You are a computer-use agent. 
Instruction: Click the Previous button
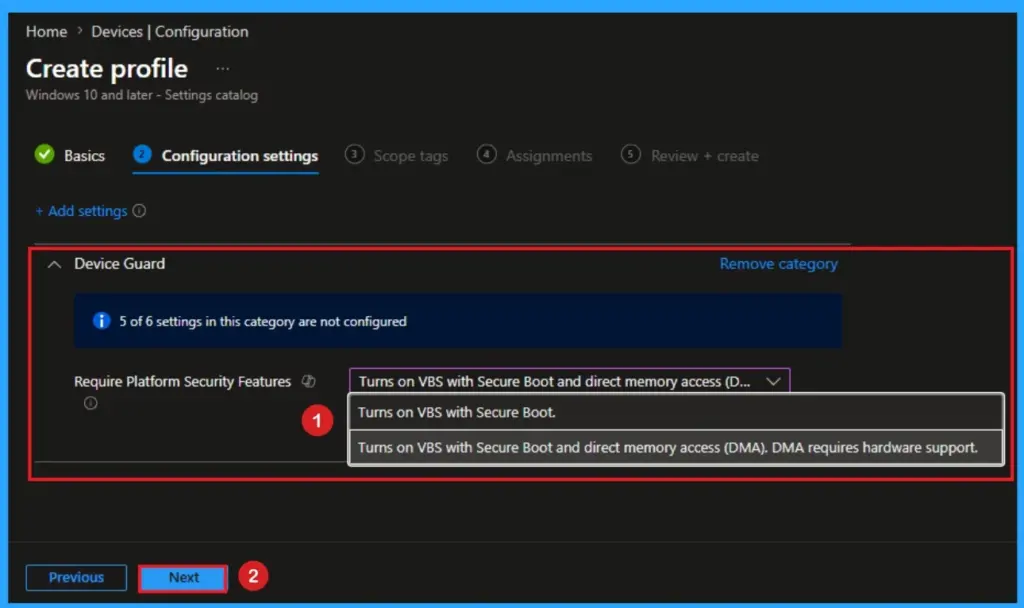point(76,577)
